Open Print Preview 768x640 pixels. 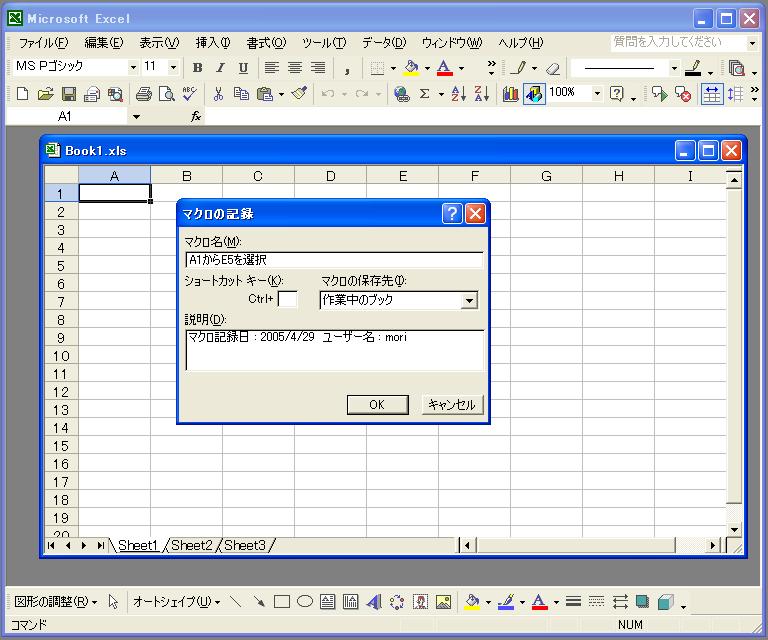point(167,94)
